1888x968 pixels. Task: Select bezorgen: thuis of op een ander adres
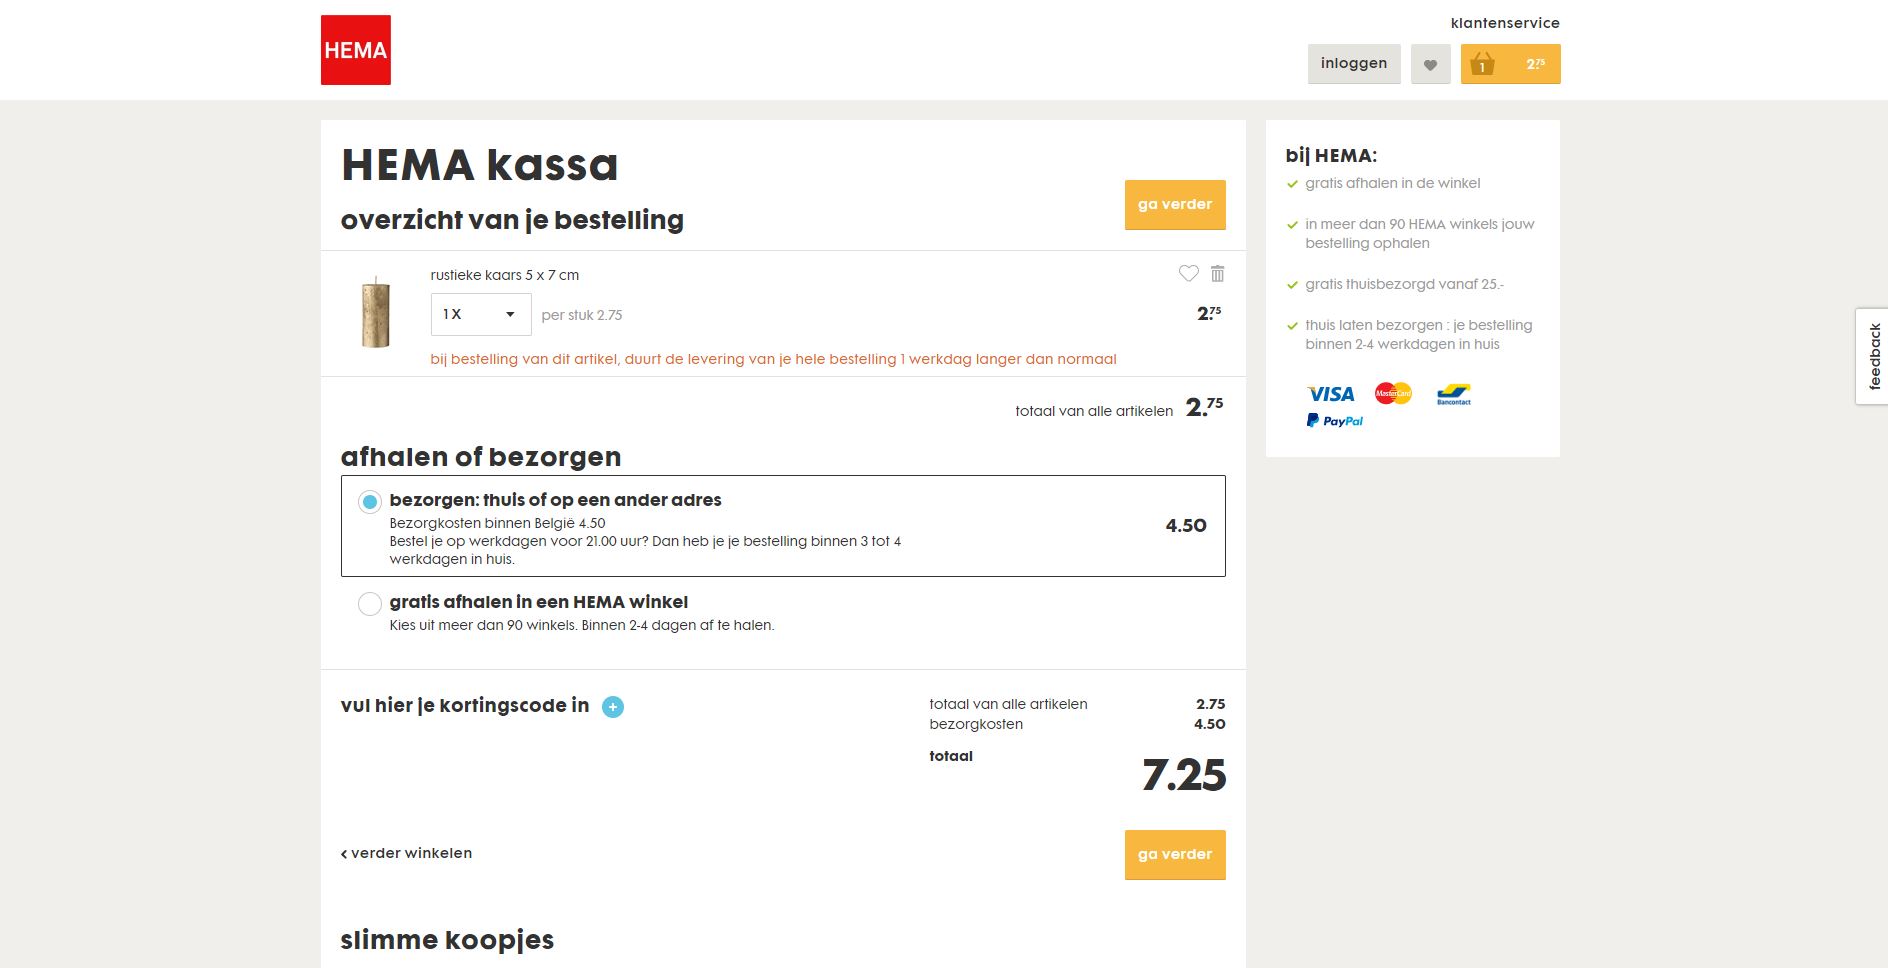pos(370,502)
